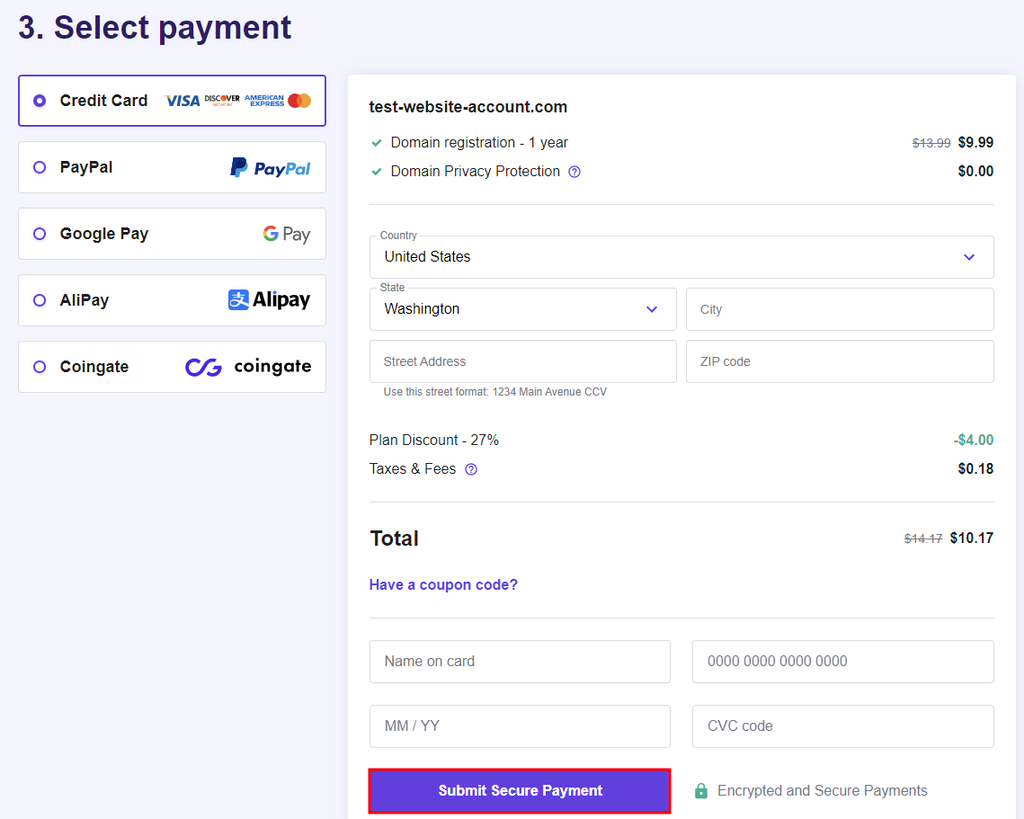The image size is (1024, 819).
Task: Expand the State dropdown showing Washington
Action: tap(522, 309)
